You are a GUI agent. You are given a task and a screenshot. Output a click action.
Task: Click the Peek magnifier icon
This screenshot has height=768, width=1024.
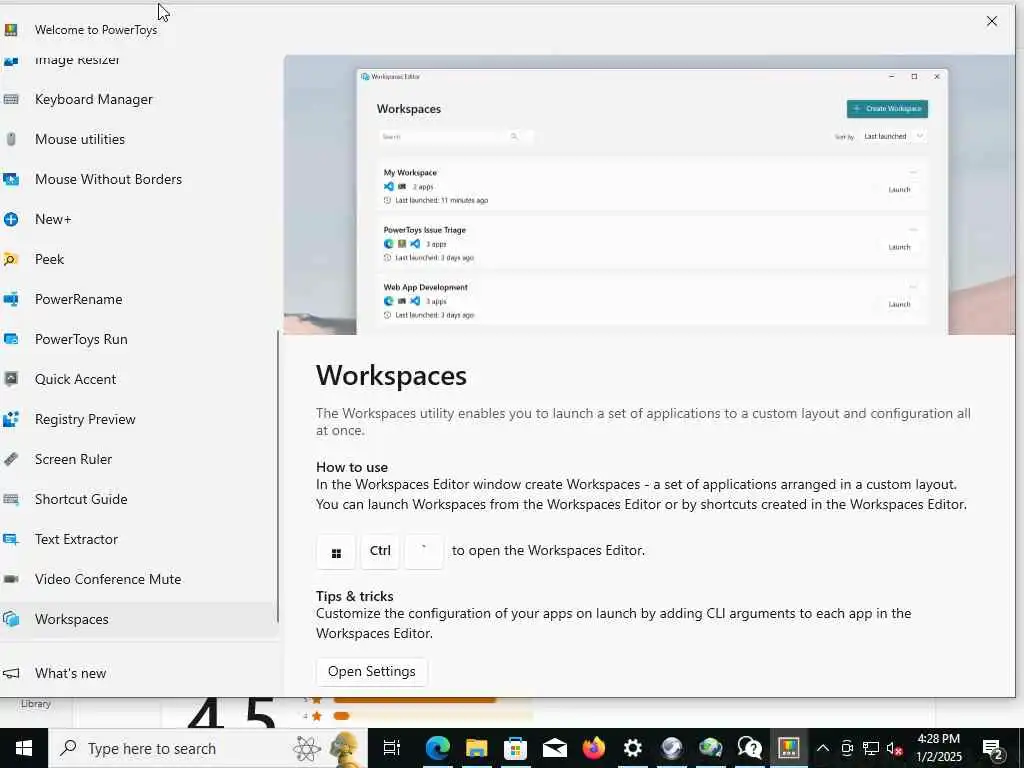click(11, 259)
